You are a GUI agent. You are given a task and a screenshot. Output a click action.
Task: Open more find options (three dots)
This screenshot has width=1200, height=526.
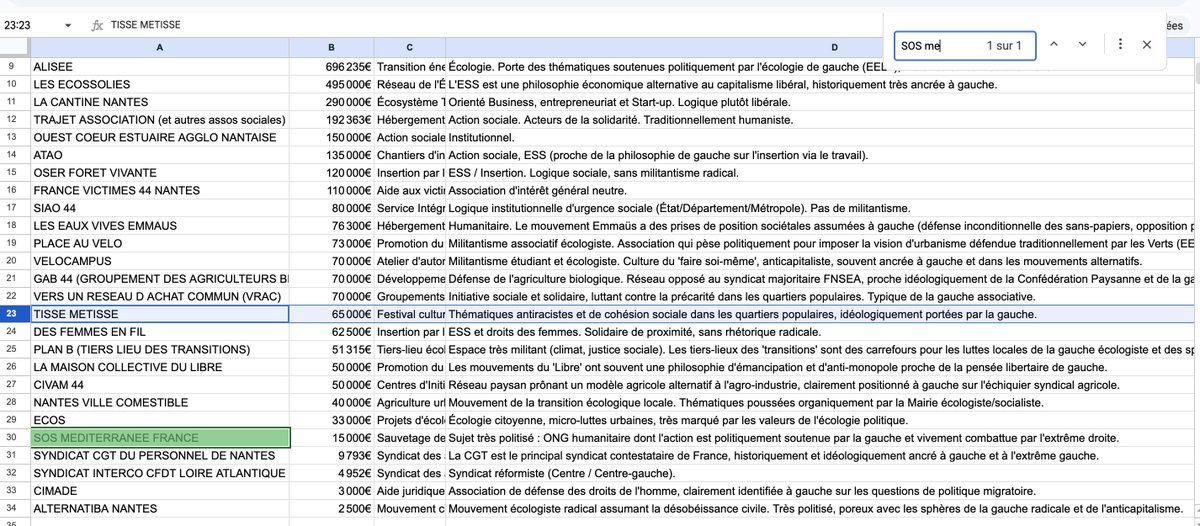tap(1121, 44)
